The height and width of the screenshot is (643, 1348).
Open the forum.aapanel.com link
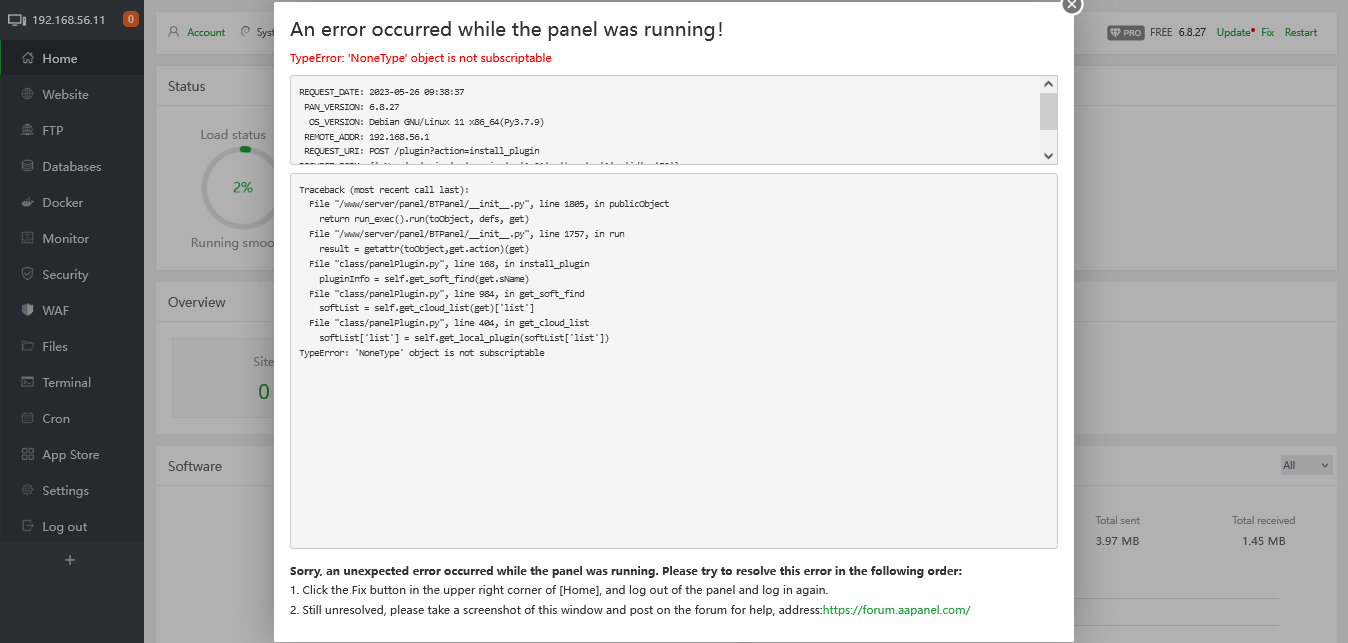click(896, 609)
